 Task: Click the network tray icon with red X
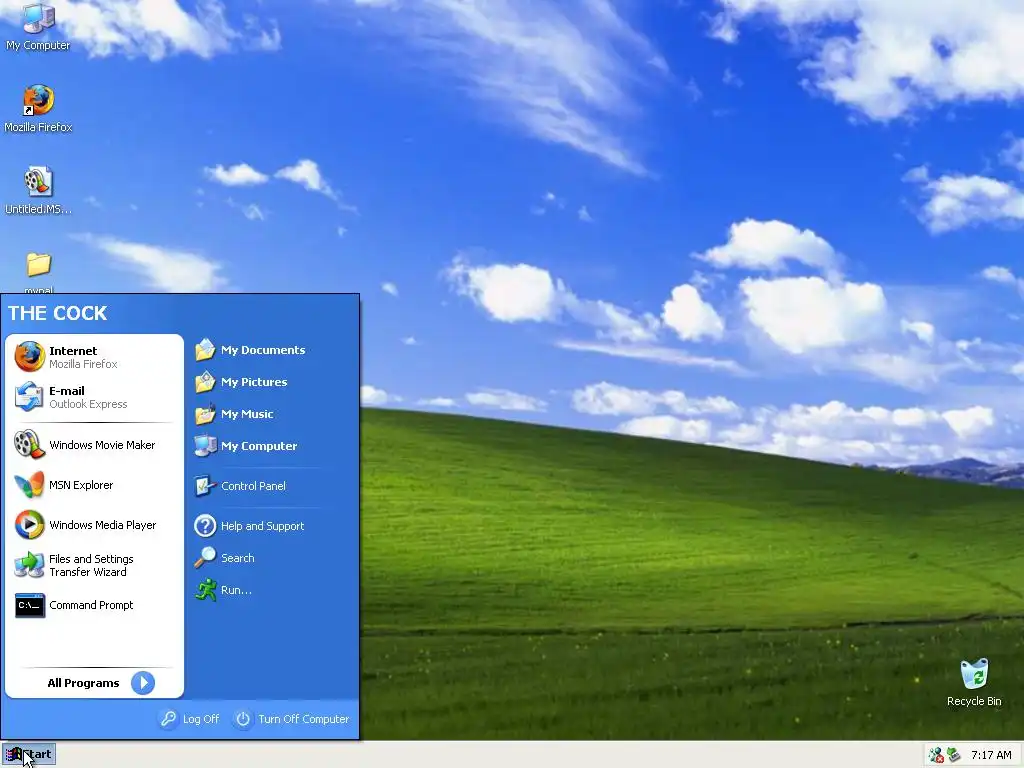tap(936, 755)
